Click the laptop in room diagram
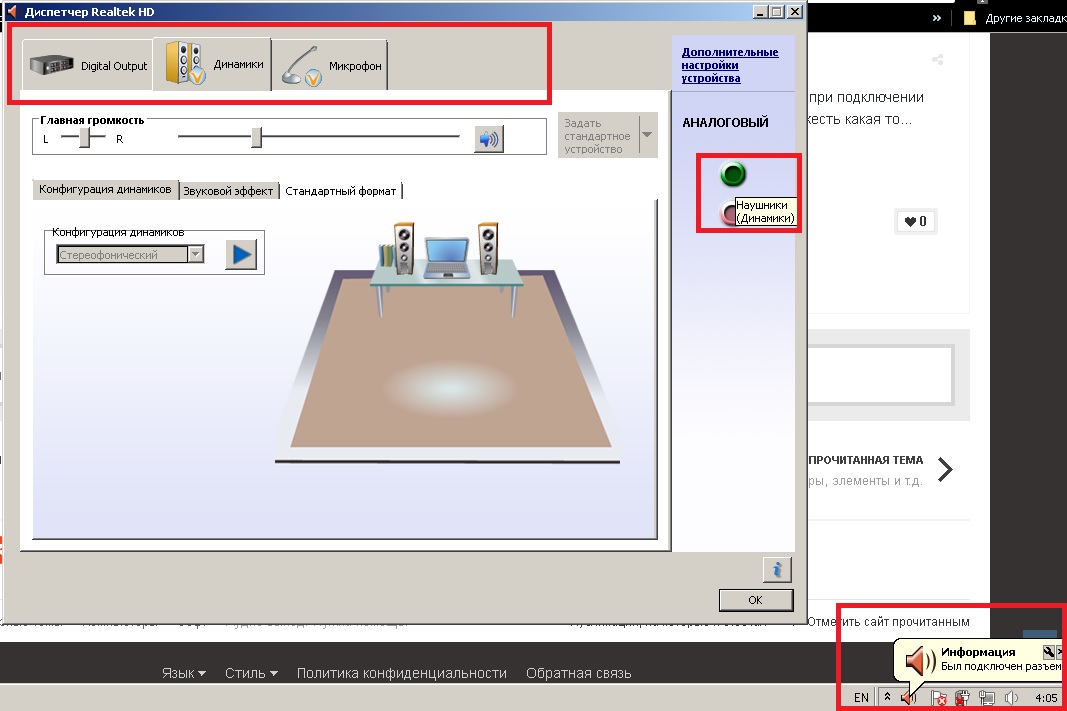Viewport: 1067px width, 711px height. [446, 257]
